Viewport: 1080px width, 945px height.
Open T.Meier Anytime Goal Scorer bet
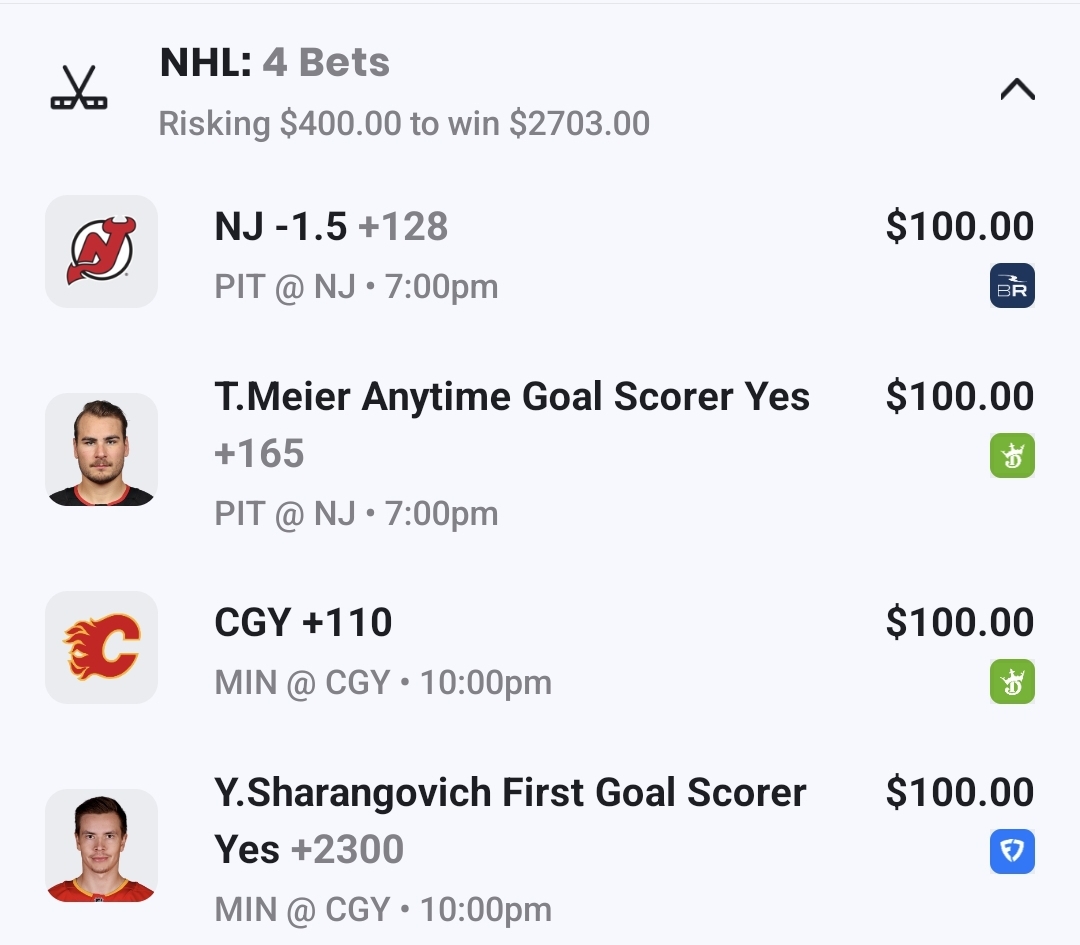pos(512,397)
